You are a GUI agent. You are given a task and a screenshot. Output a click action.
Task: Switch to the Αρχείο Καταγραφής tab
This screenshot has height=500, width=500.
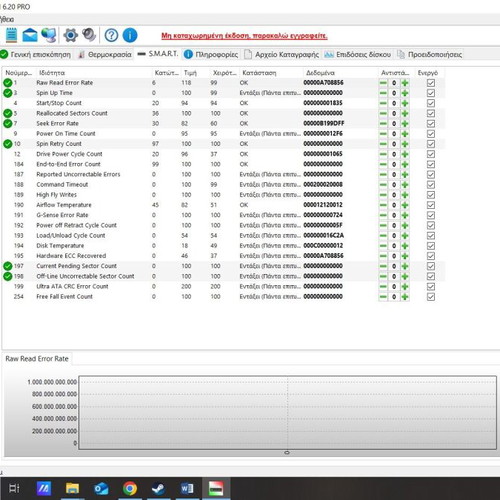282,54
